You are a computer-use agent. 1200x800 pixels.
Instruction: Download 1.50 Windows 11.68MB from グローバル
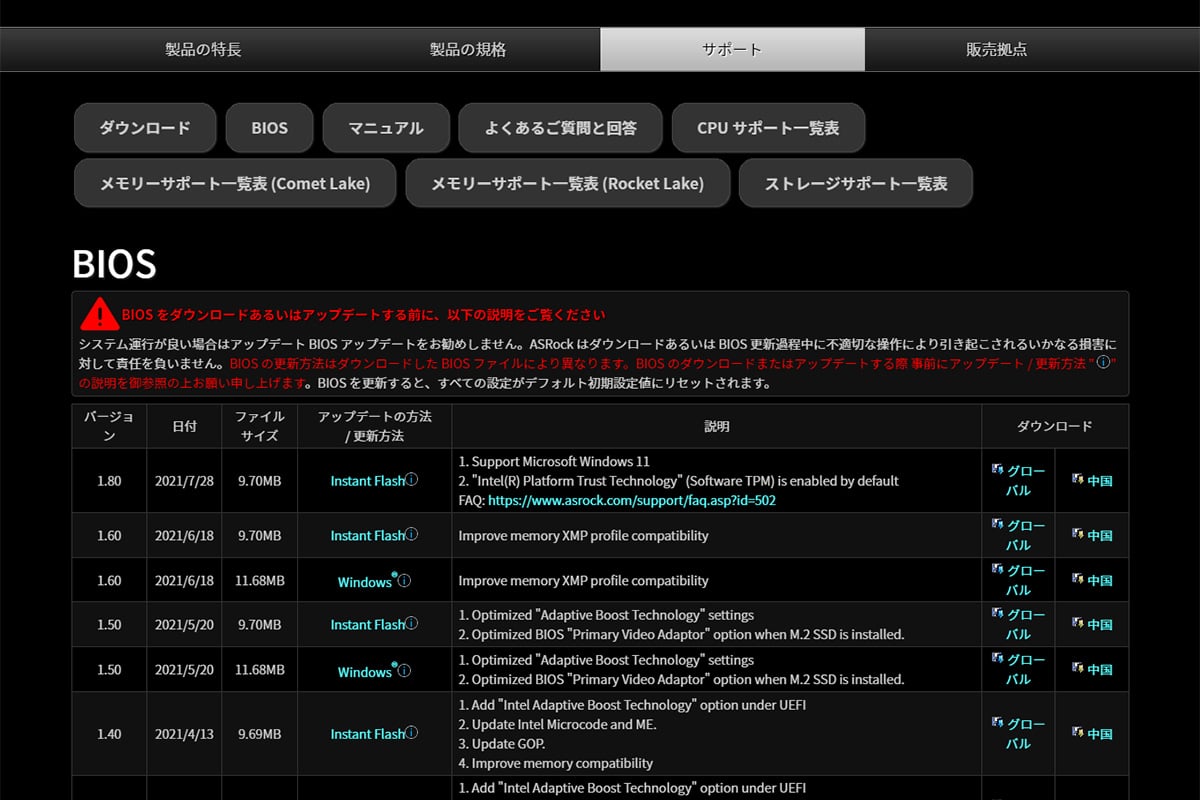(x=1018, y=669)
